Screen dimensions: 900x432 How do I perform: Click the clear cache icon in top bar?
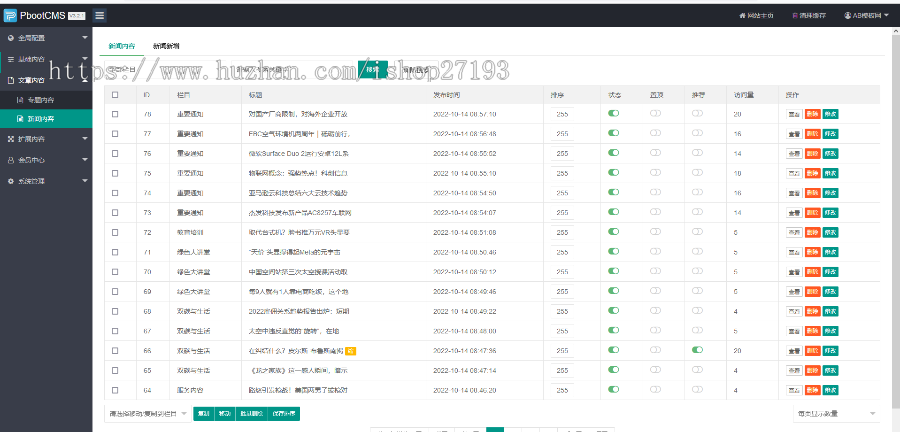point(795,15)
